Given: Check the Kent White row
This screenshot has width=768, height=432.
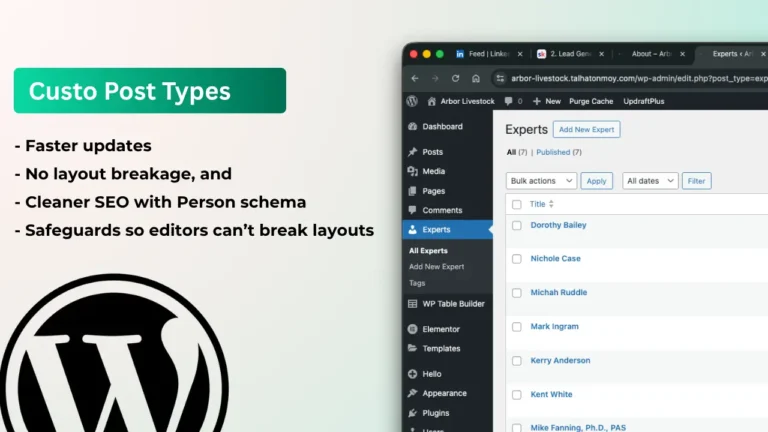Looking at the screenshot, I should click(x=516, y=395).
